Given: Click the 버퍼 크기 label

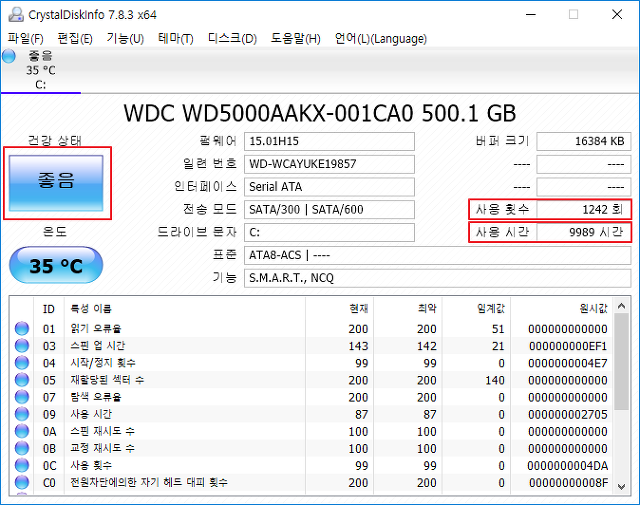Looking at the screenshot, I should click(502, 141).
